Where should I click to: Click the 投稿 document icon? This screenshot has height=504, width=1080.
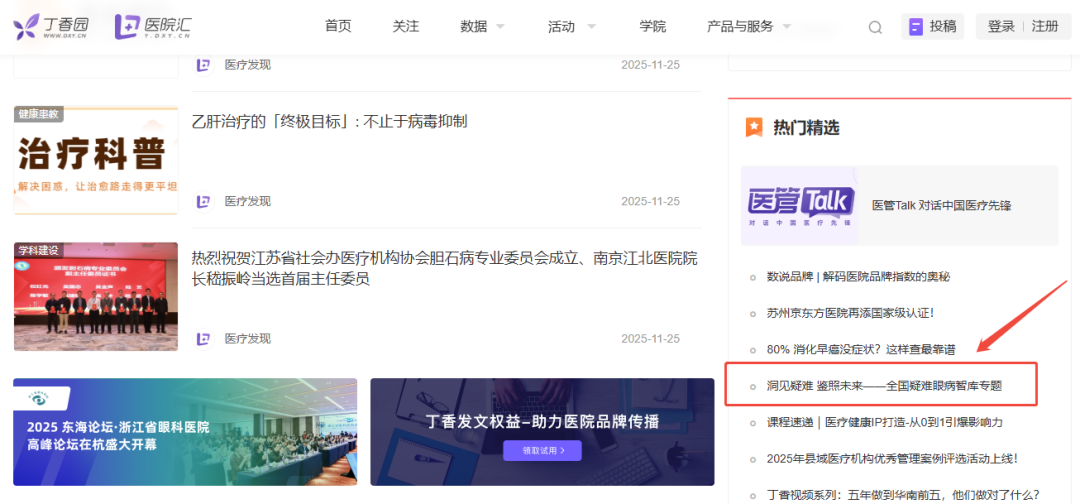pos(915,27)
